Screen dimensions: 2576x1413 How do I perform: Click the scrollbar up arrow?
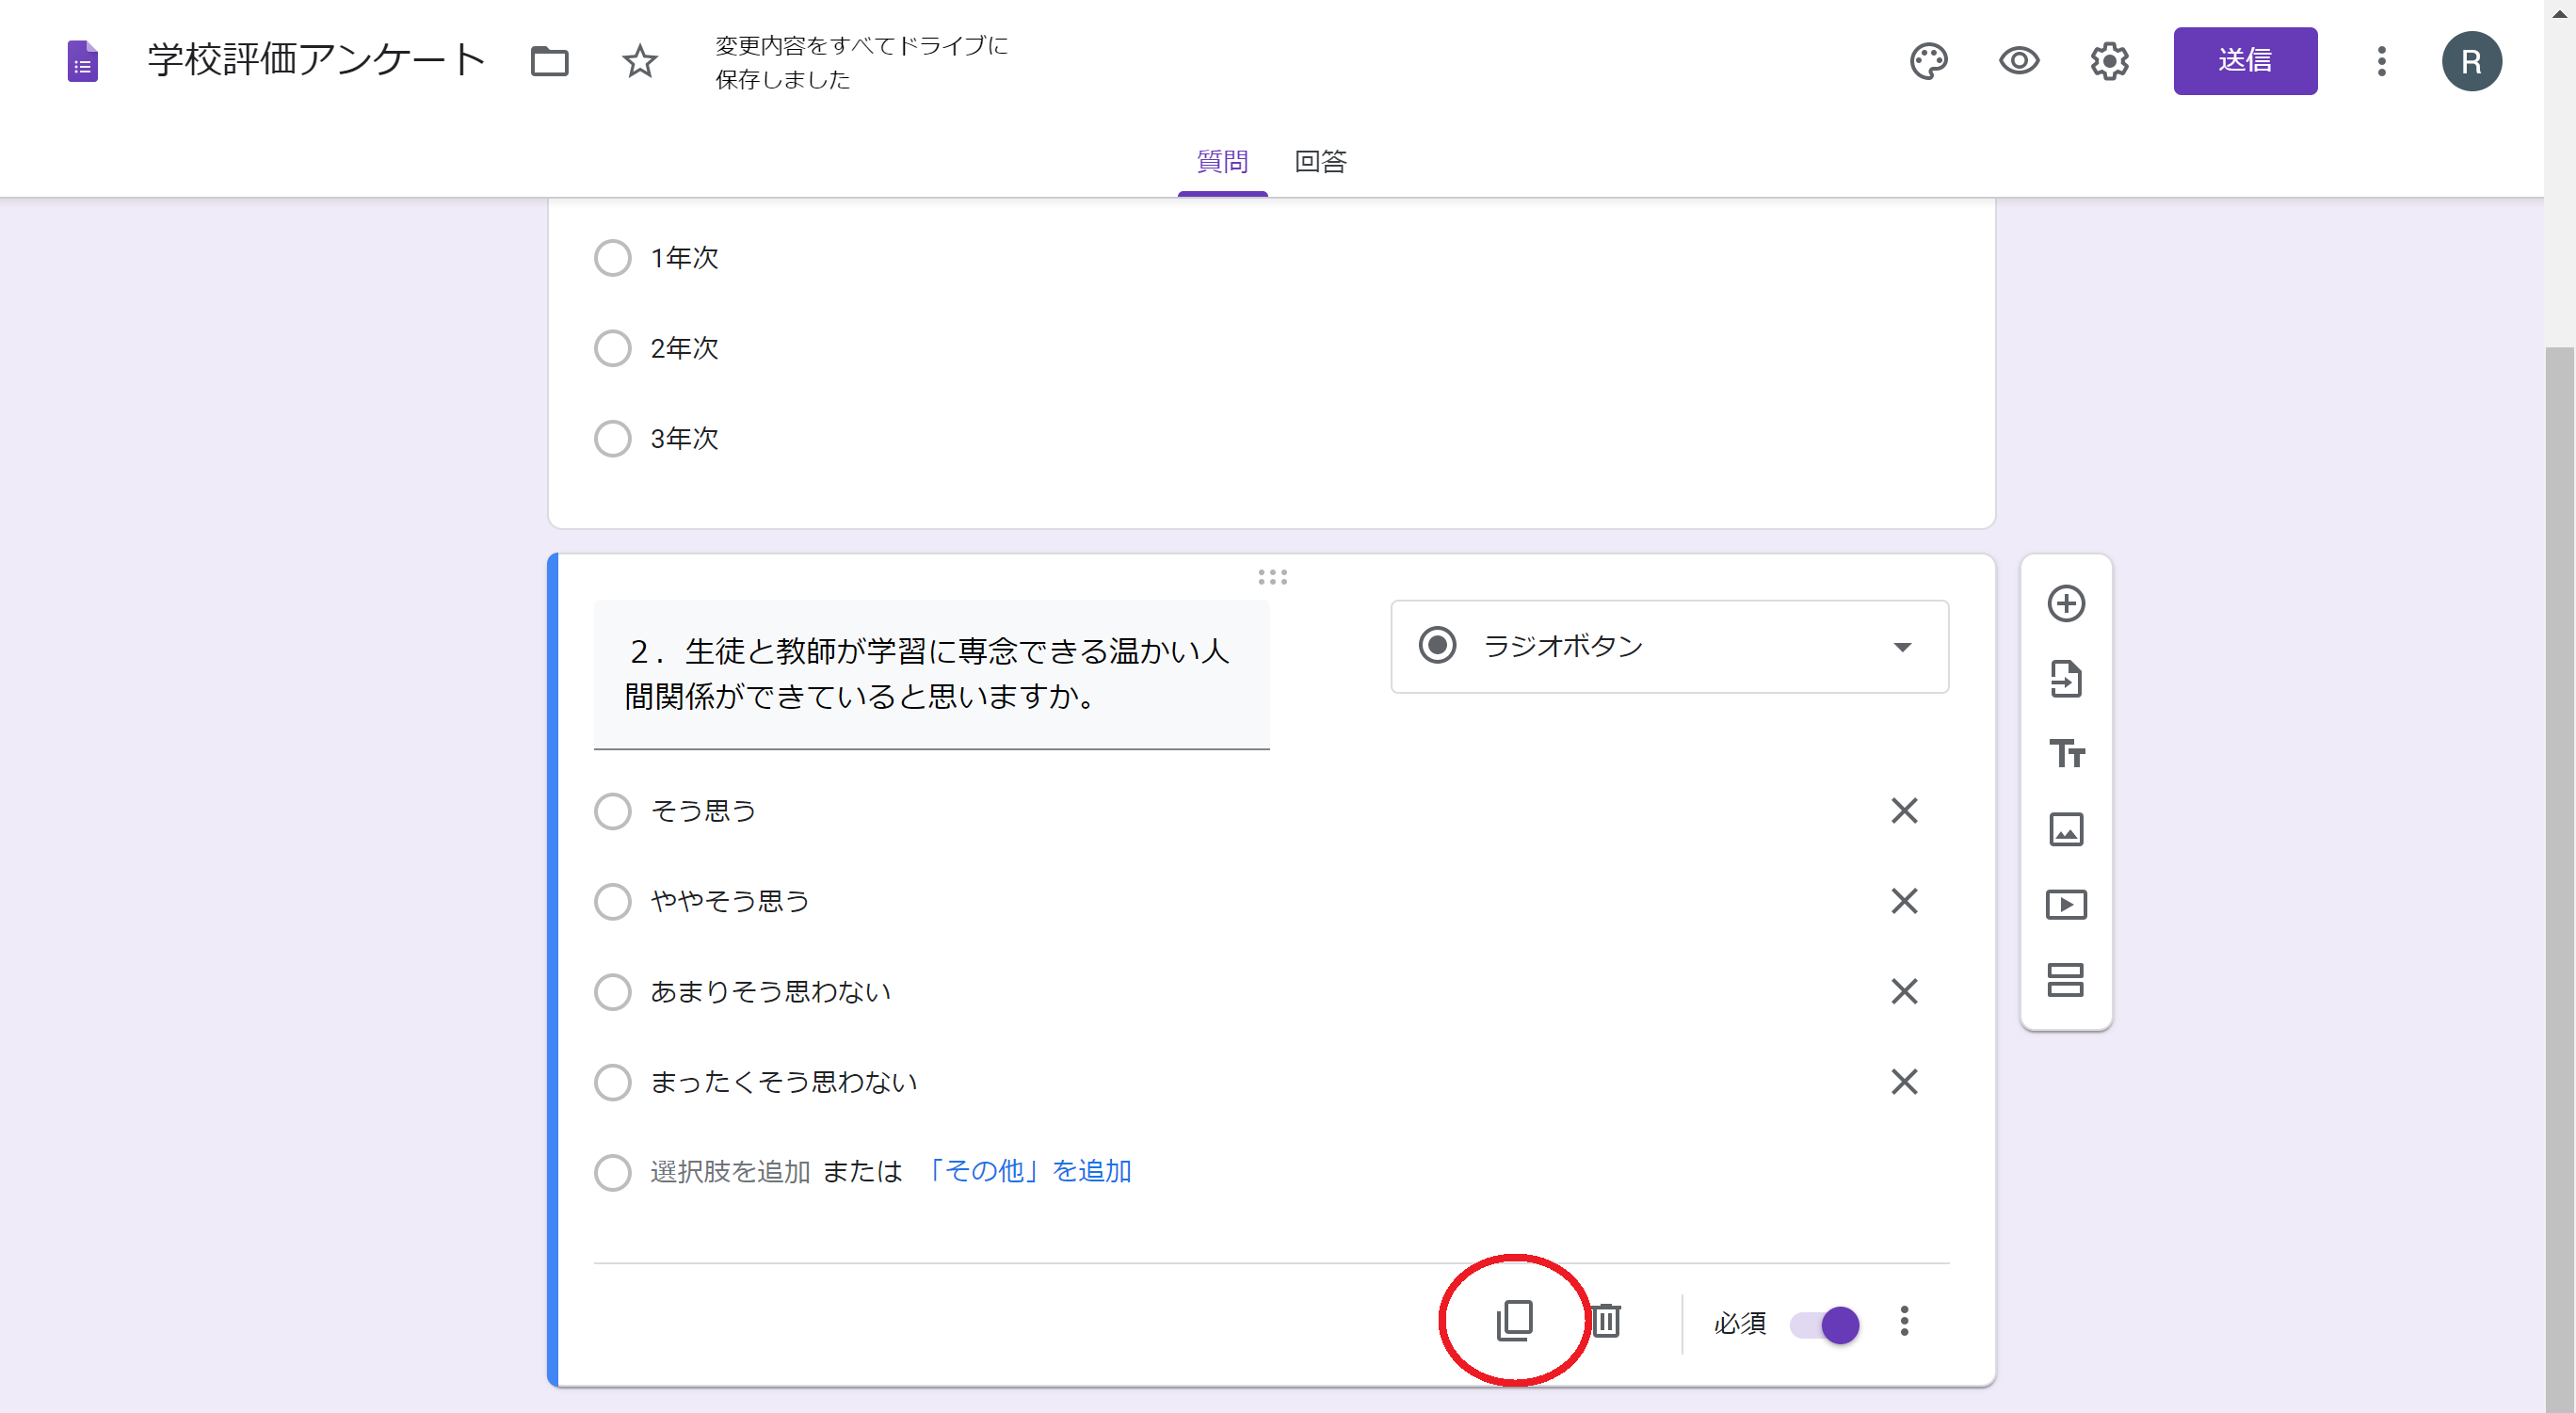[2560, 13]
